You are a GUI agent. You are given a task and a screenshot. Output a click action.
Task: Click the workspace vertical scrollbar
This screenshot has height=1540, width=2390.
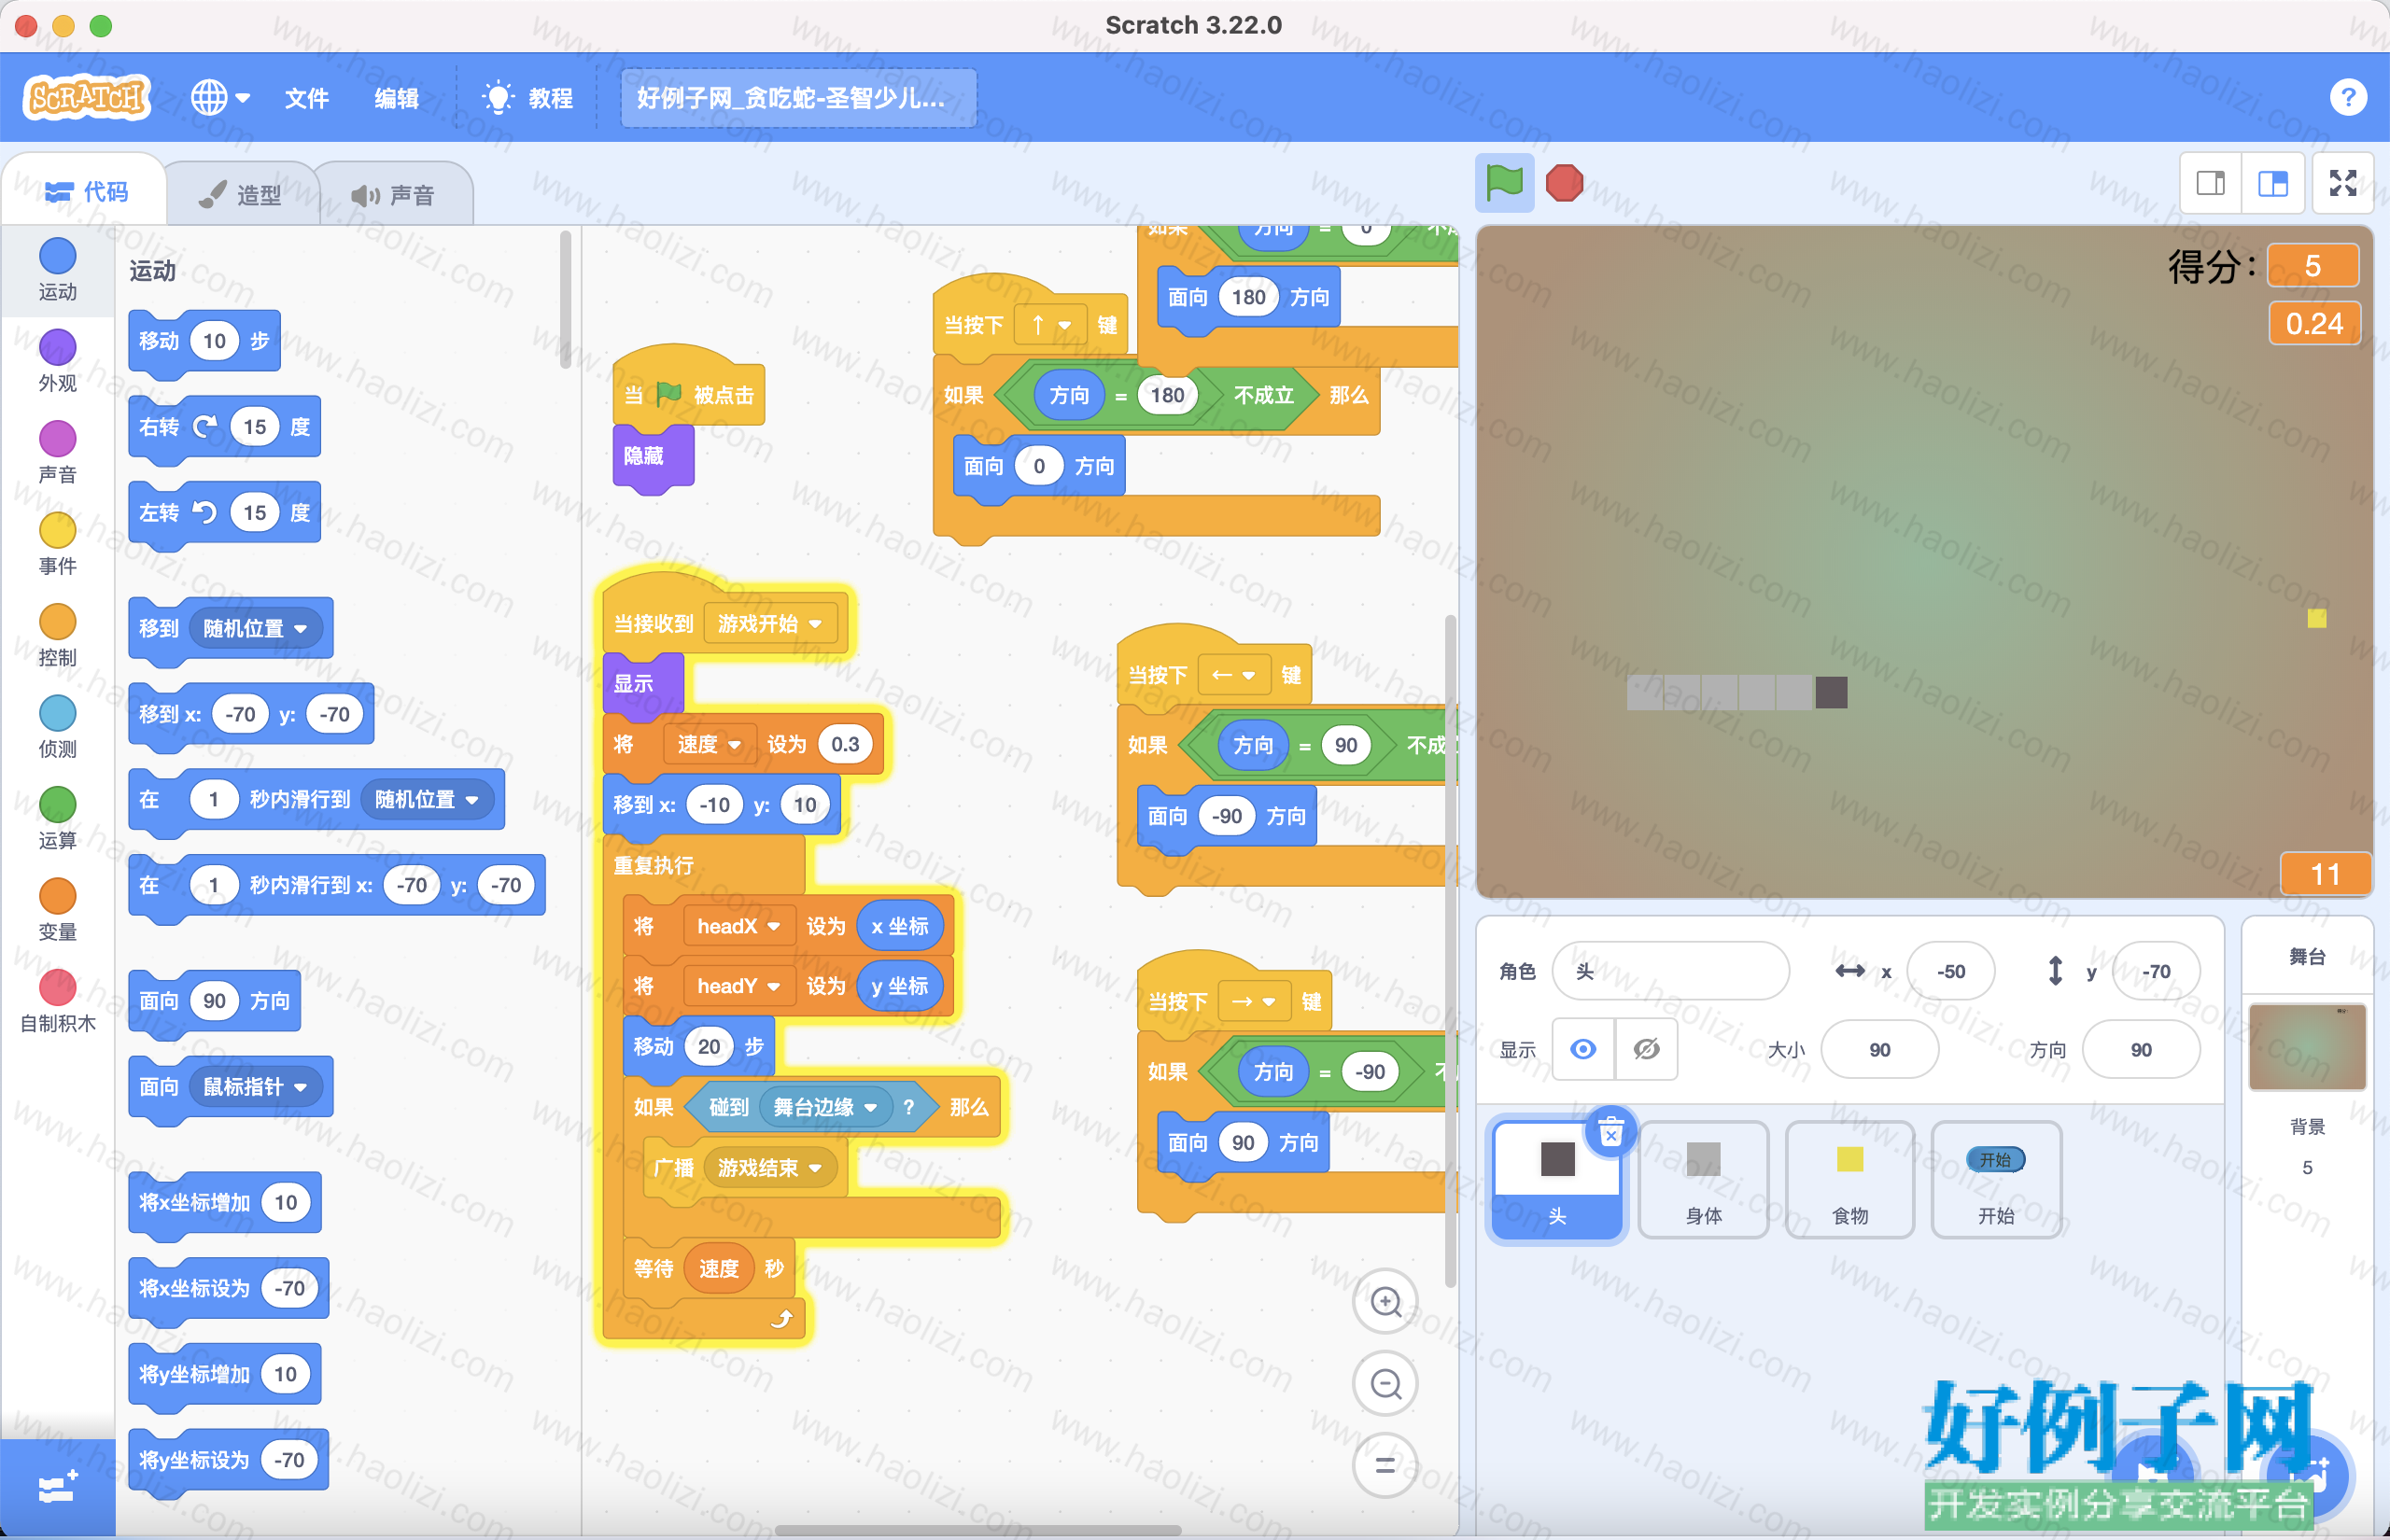pos(1450,950)
